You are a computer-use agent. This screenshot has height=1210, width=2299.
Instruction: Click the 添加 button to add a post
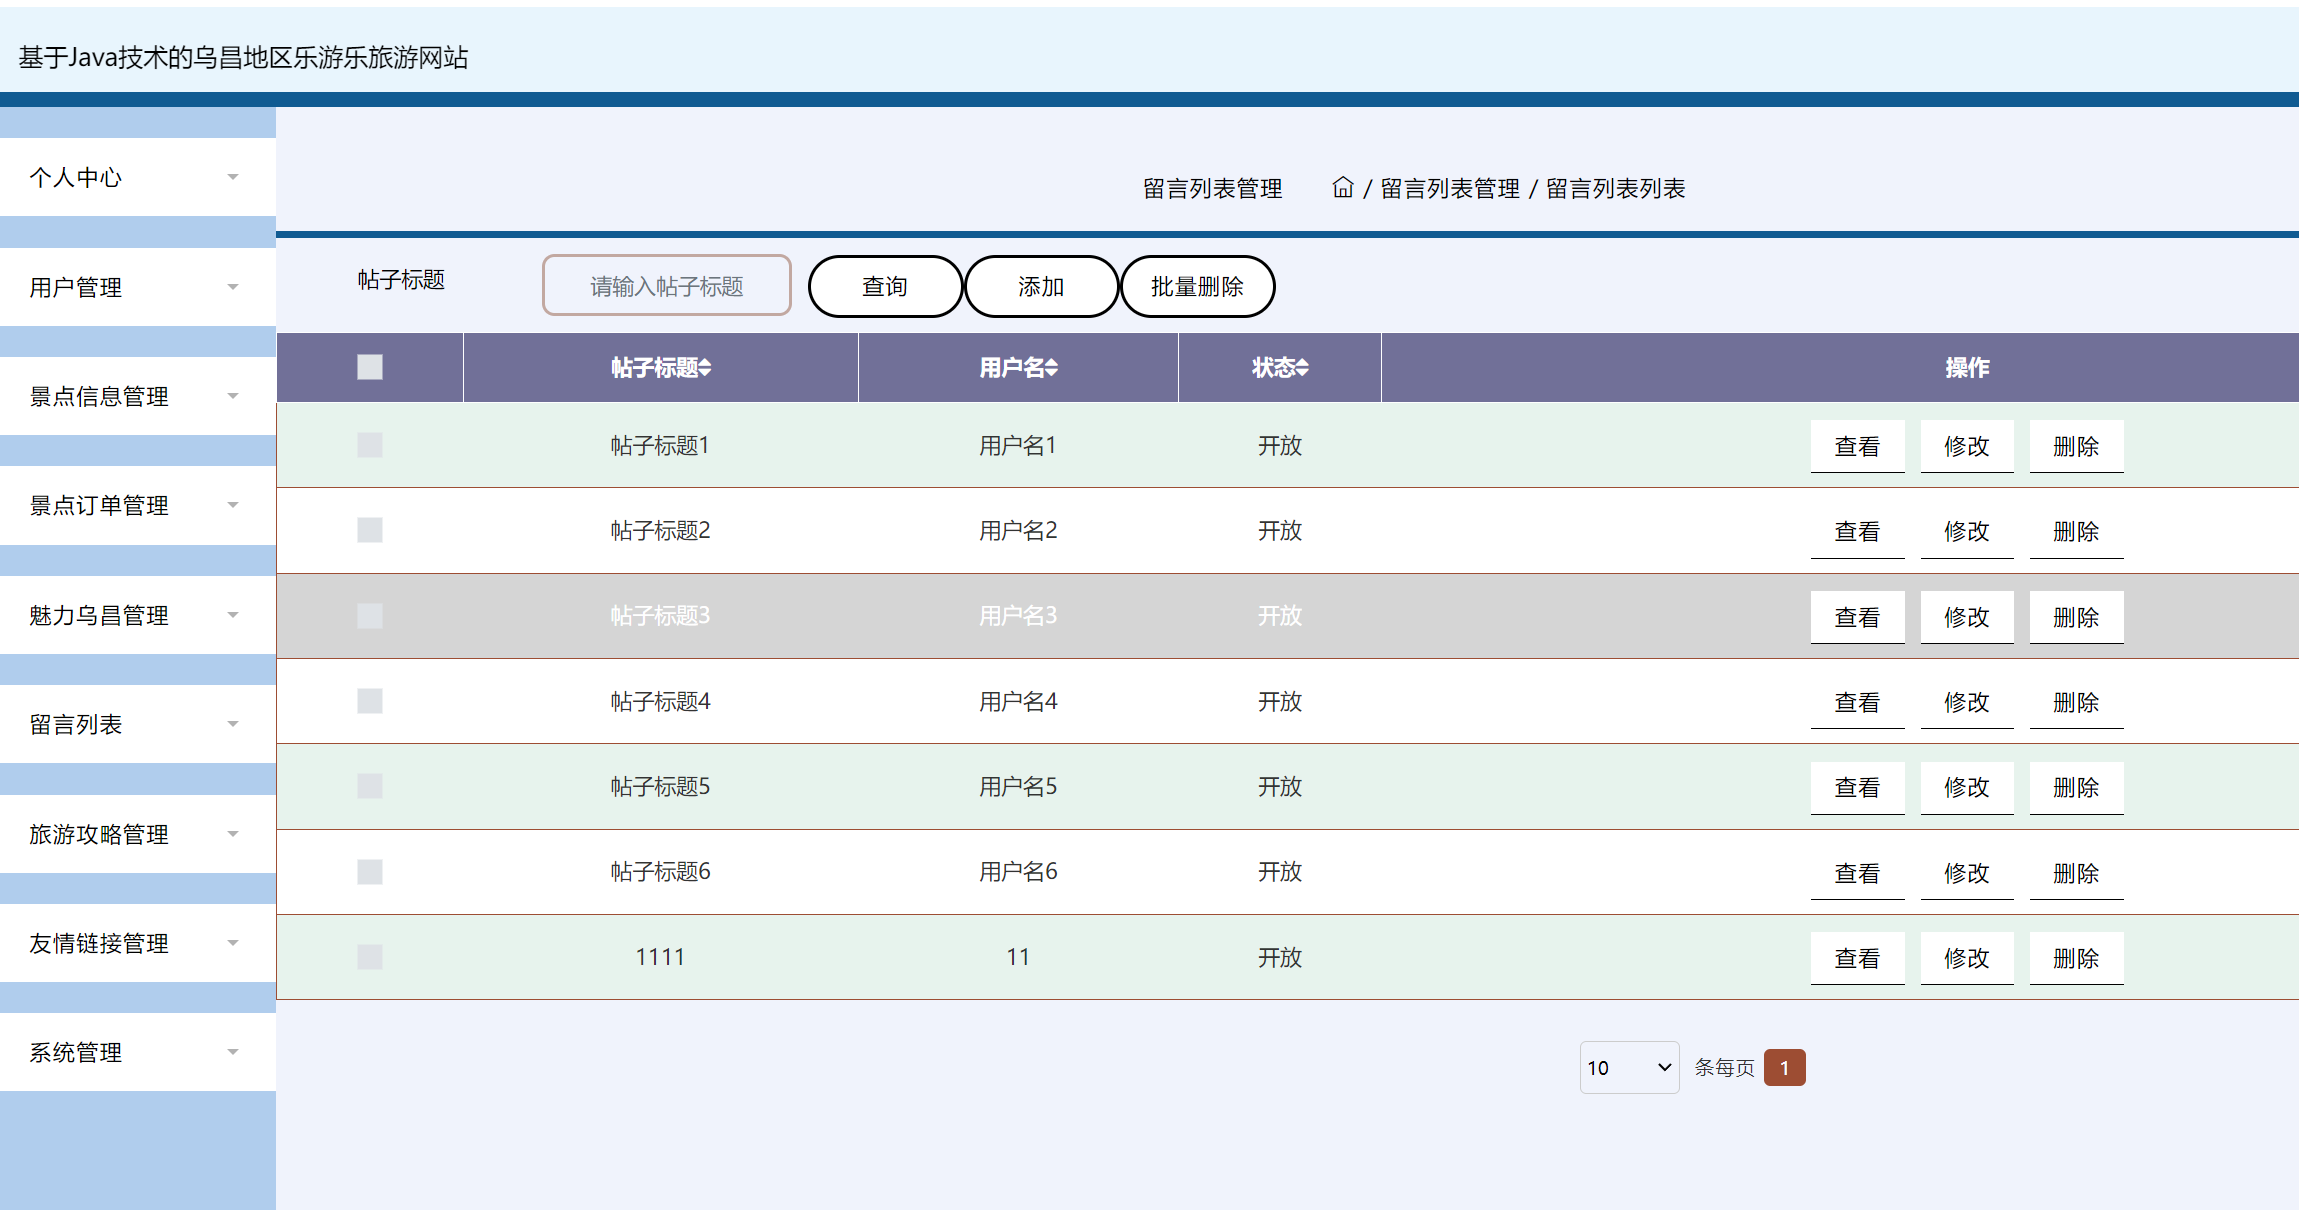(1041, 286)
